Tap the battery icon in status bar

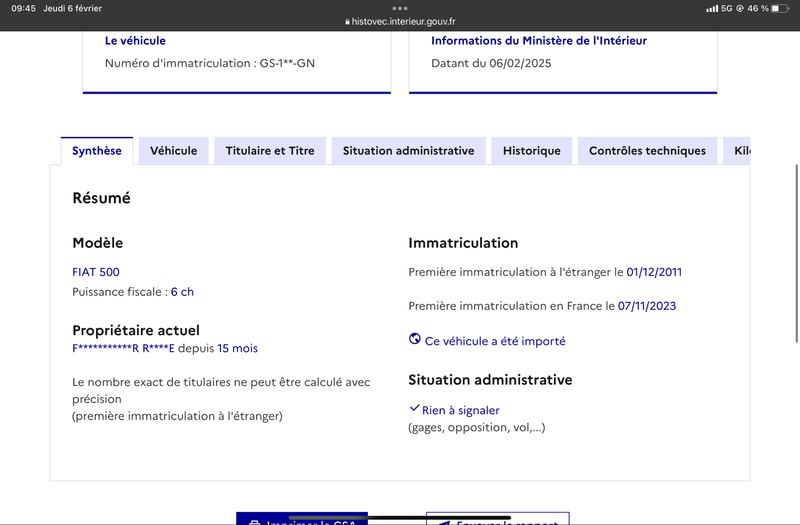(780, 9)
